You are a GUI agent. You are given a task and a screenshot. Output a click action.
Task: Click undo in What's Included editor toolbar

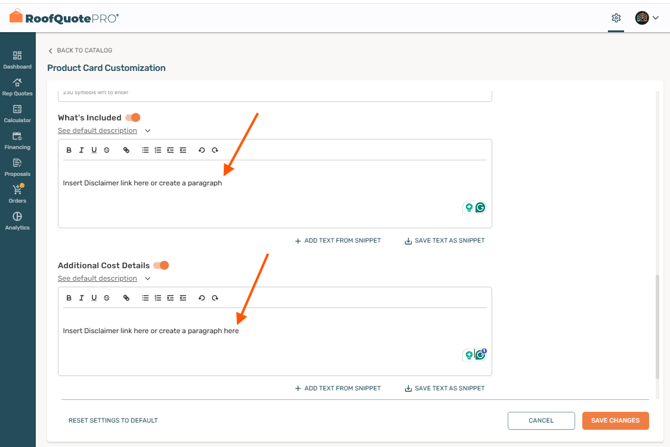coord(201,150)
